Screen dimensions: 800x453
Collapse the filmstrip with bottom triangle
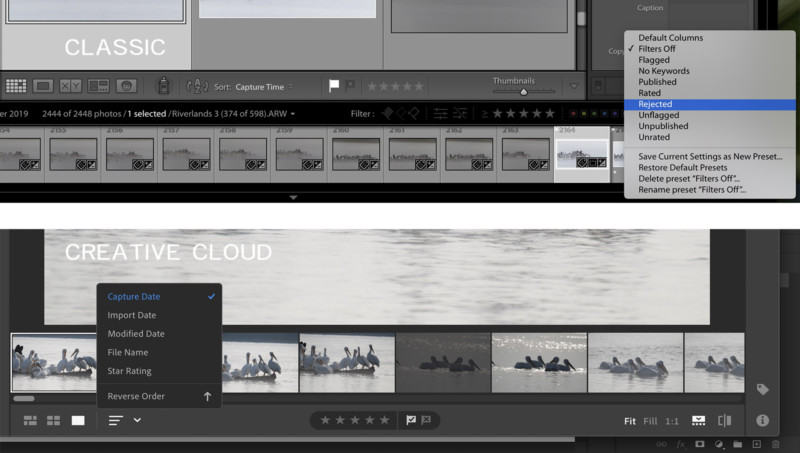pyautogui.click(x=293, y=197)
